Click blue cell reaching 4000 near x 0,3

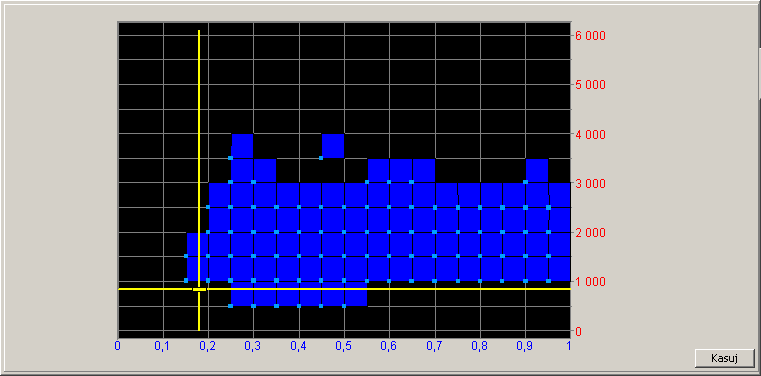click(x=242, y=146)
